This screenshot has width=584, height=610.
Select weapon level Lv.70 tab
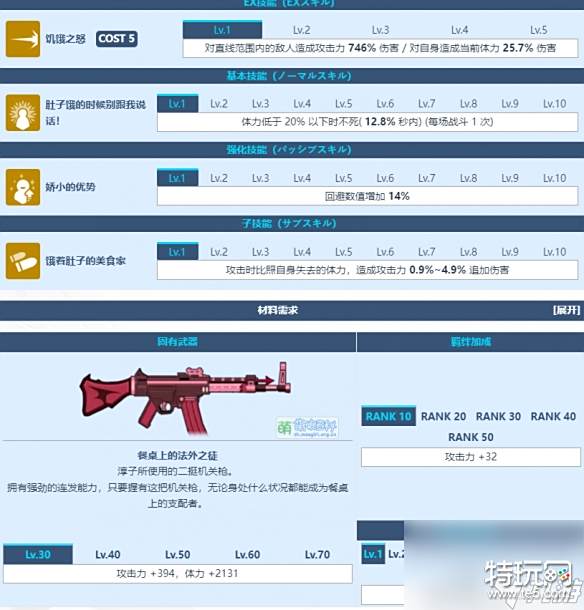317,554
